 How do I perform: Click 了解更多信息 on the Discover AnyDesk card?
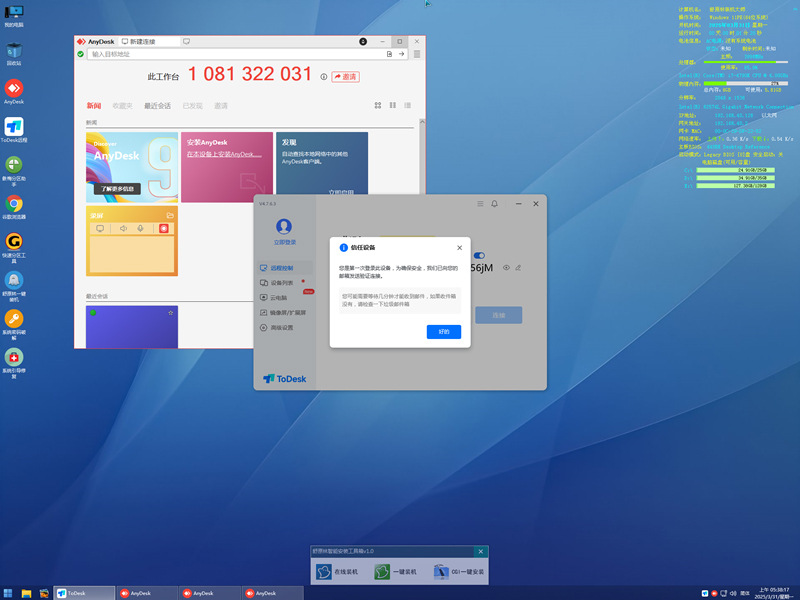(117, 189)
